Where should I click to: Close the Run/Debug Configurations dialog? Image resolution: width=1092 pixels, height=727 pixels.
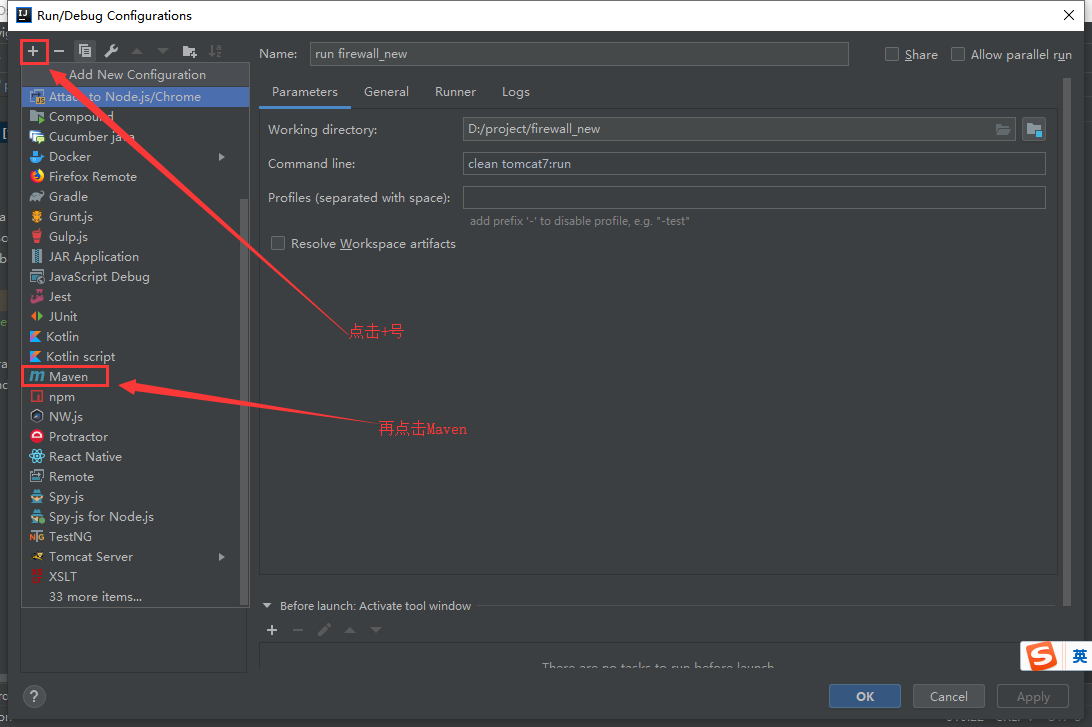(x=1069, y=15)
